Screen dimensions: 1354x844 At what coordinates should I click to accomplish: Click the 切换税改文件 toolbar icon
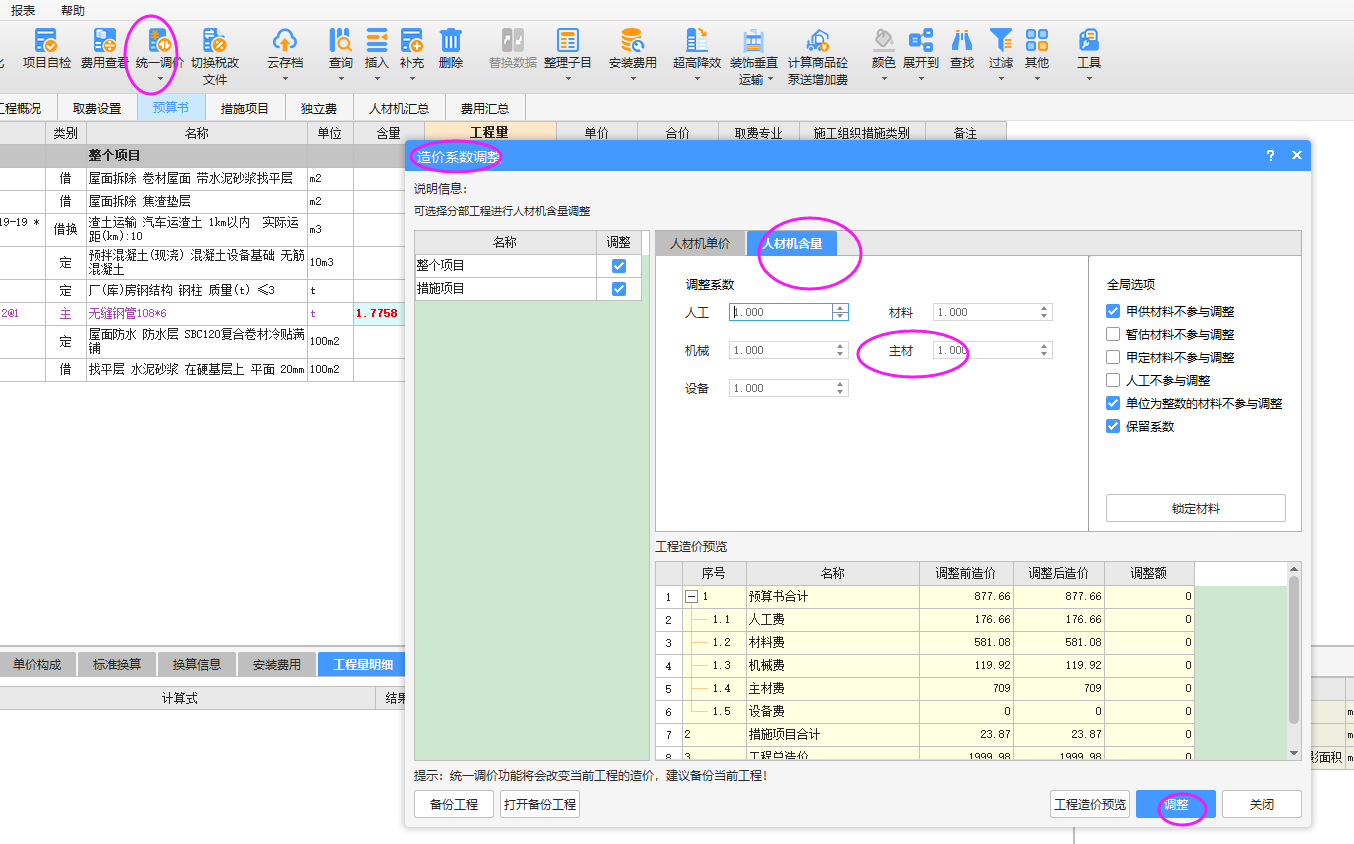[x=215, y=40]
